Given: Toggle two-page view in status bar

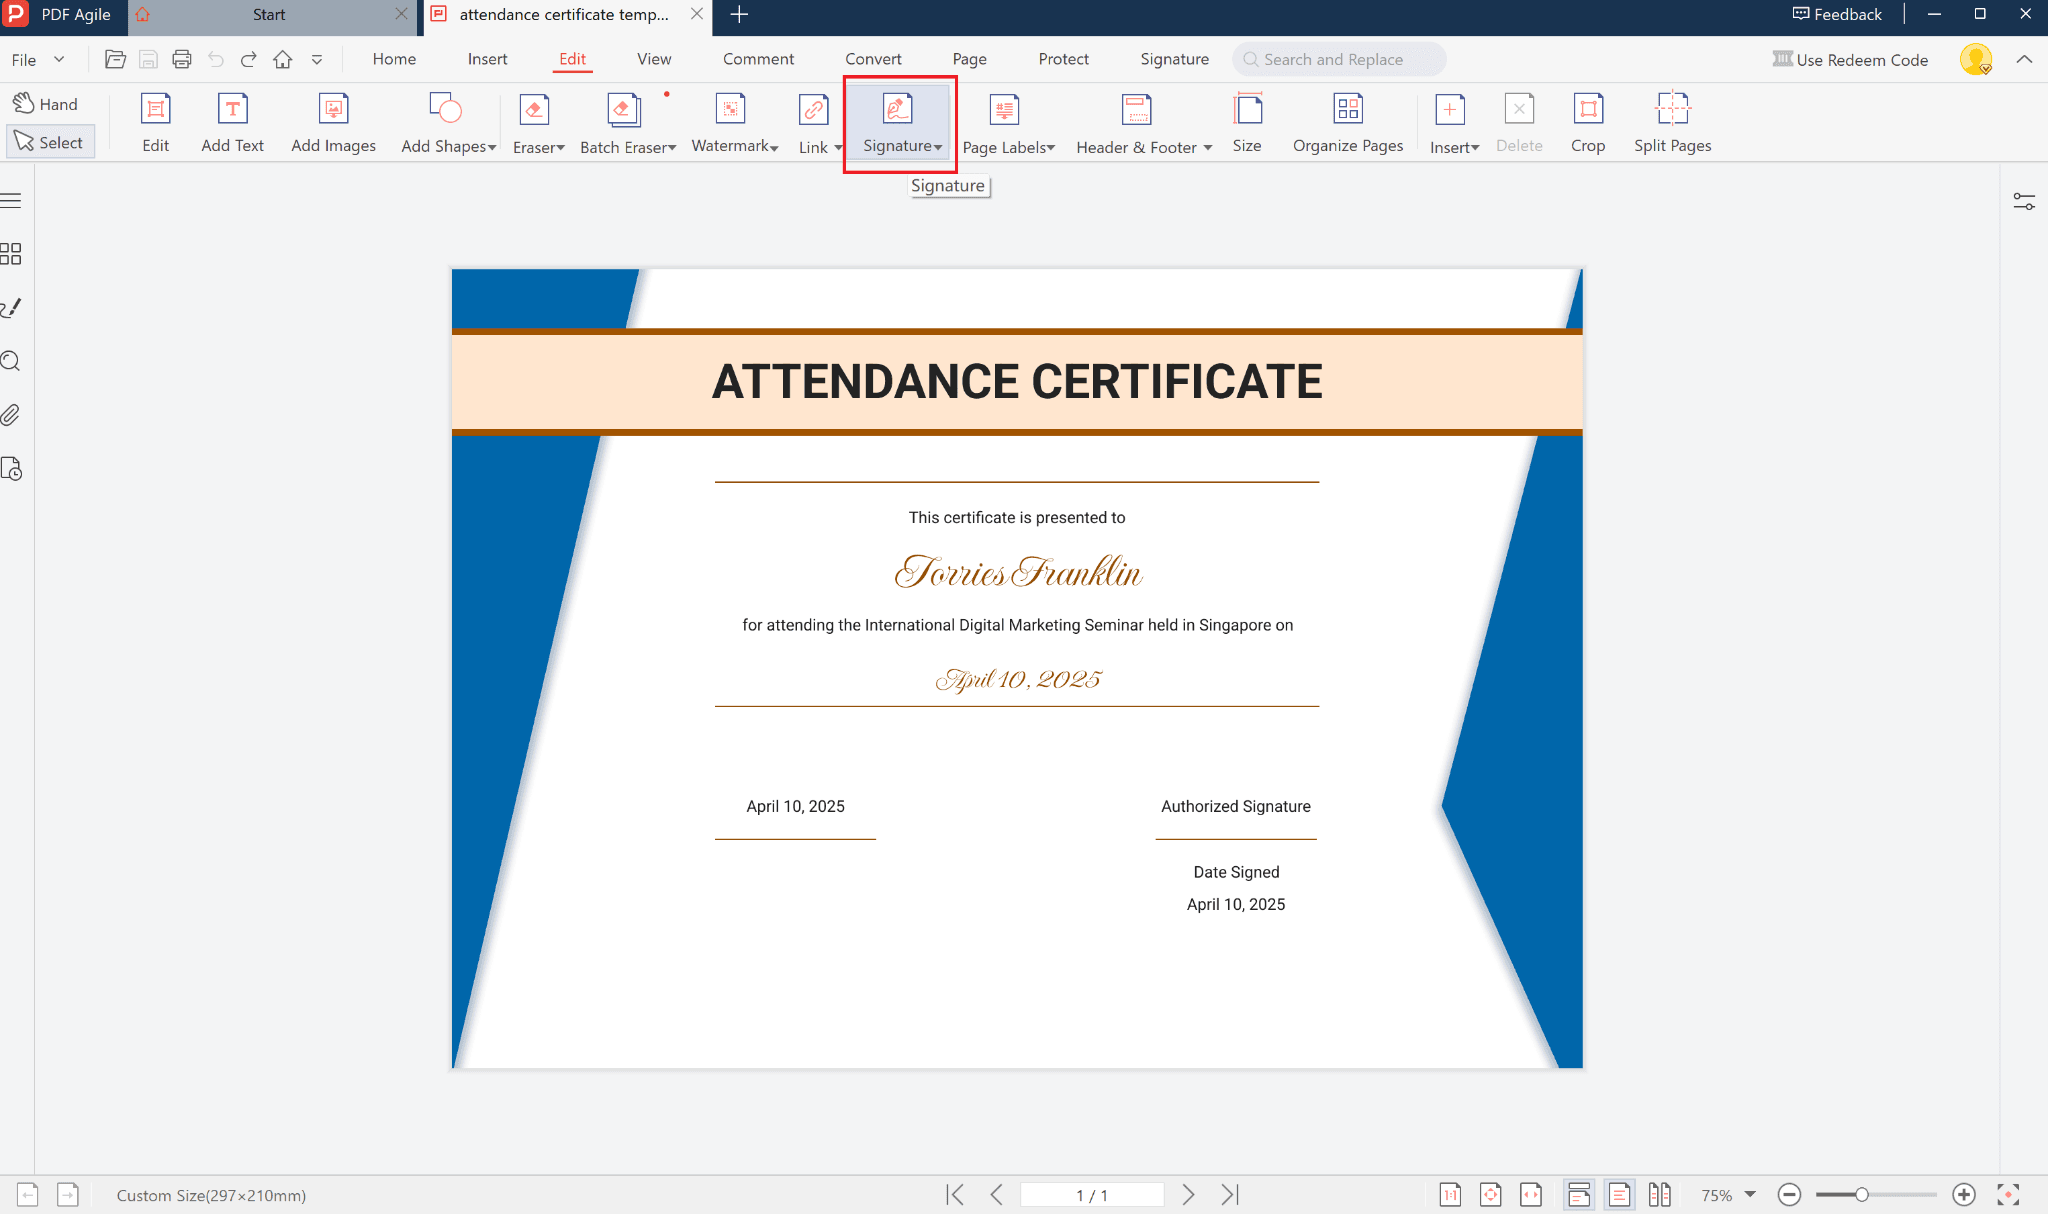Looking at the screenshot, I should 1659,1194.
